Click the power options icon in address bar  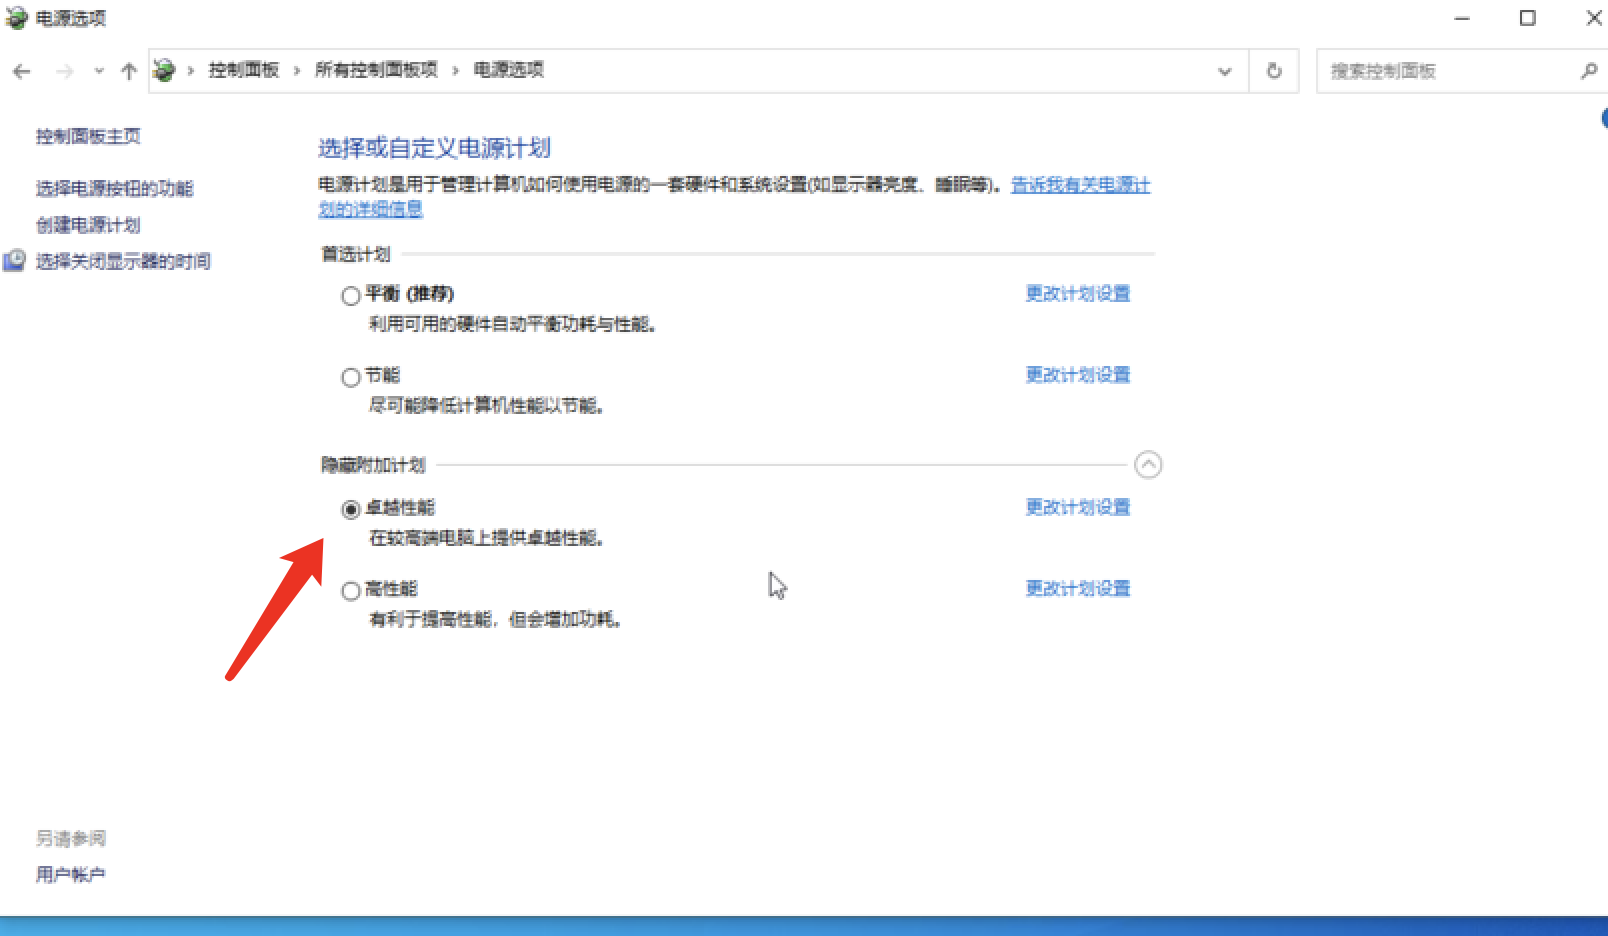(x=164, y=70)
